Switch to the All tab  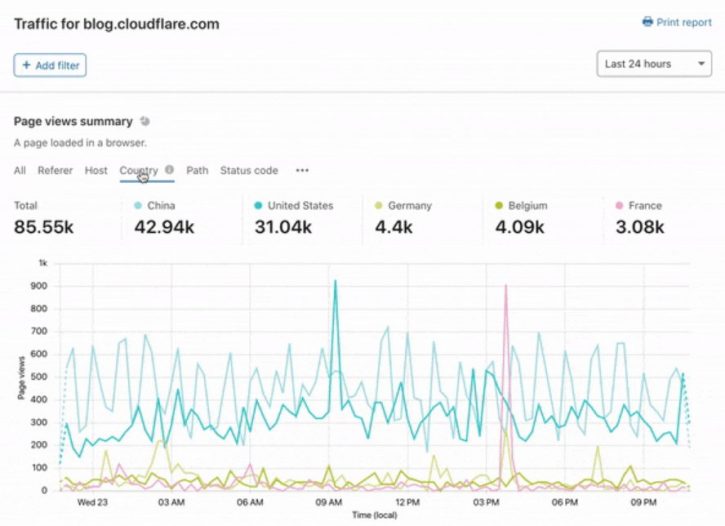[x=20, y=171]
